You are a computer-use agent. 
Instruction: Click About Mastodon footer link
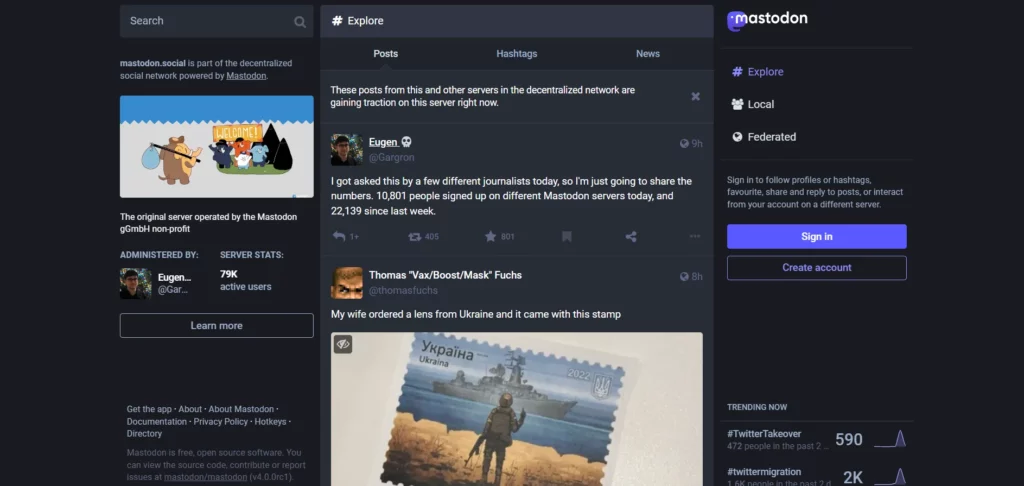241,410
